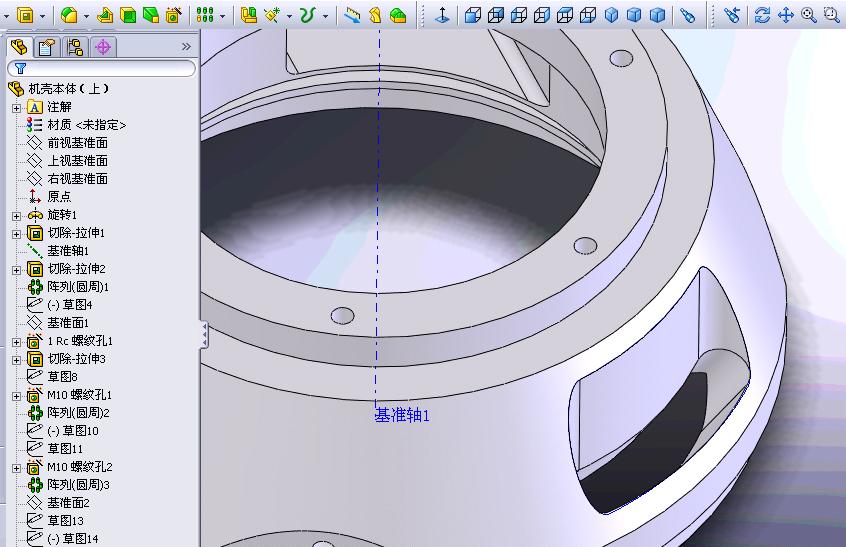846x547 pixels.
Task: Expand the 旋转1 feature node
Action: tap(16, 216)
